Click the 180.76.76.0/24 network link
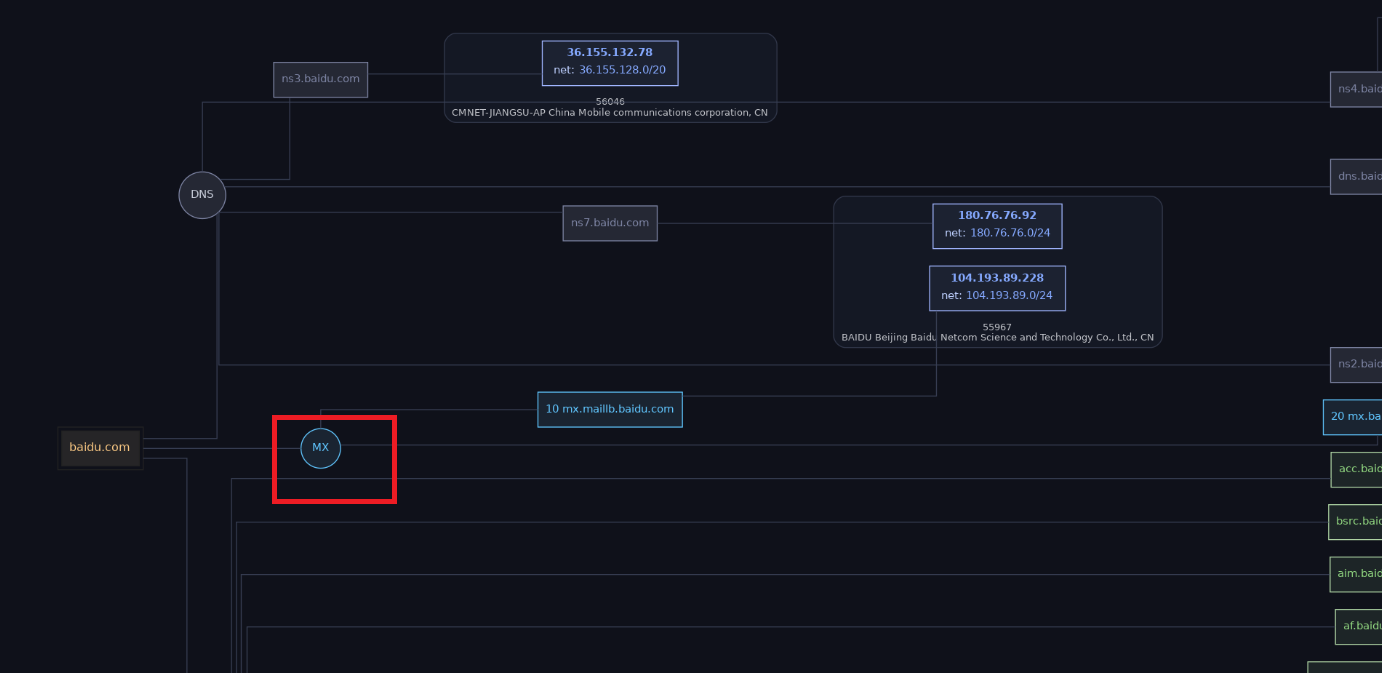This screenshot has height=673, width=1382. click(x=1010, y=233)
